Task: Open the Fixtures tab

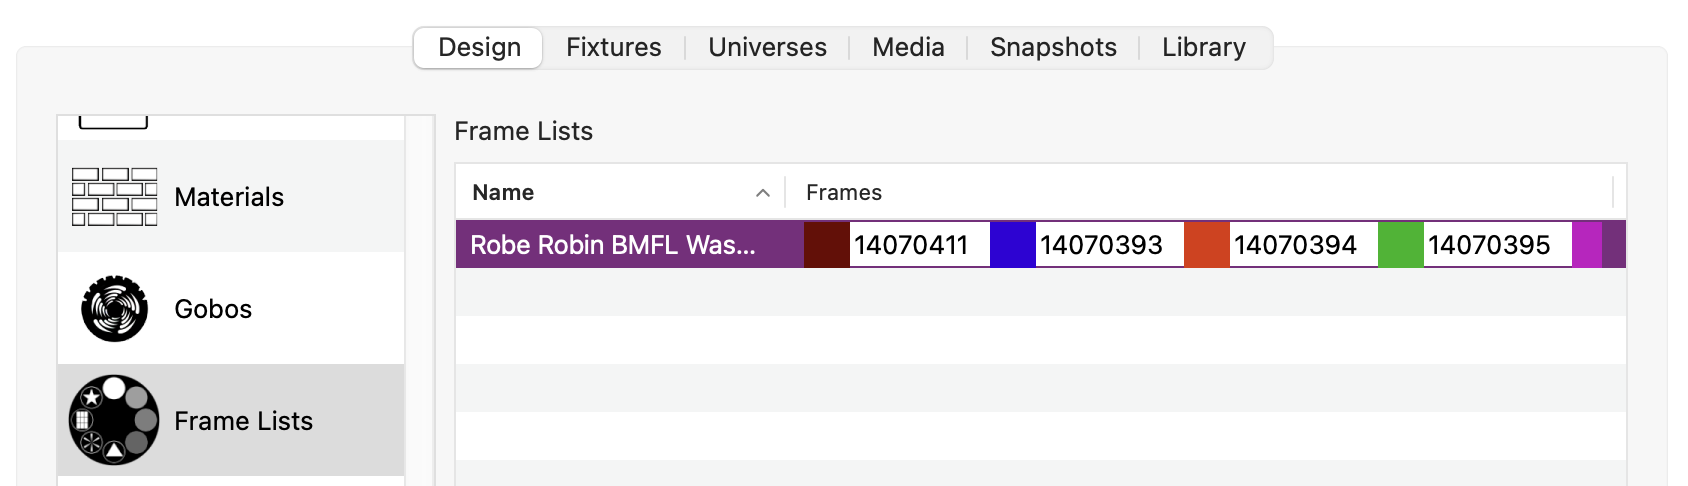Action: click(613, 47)
